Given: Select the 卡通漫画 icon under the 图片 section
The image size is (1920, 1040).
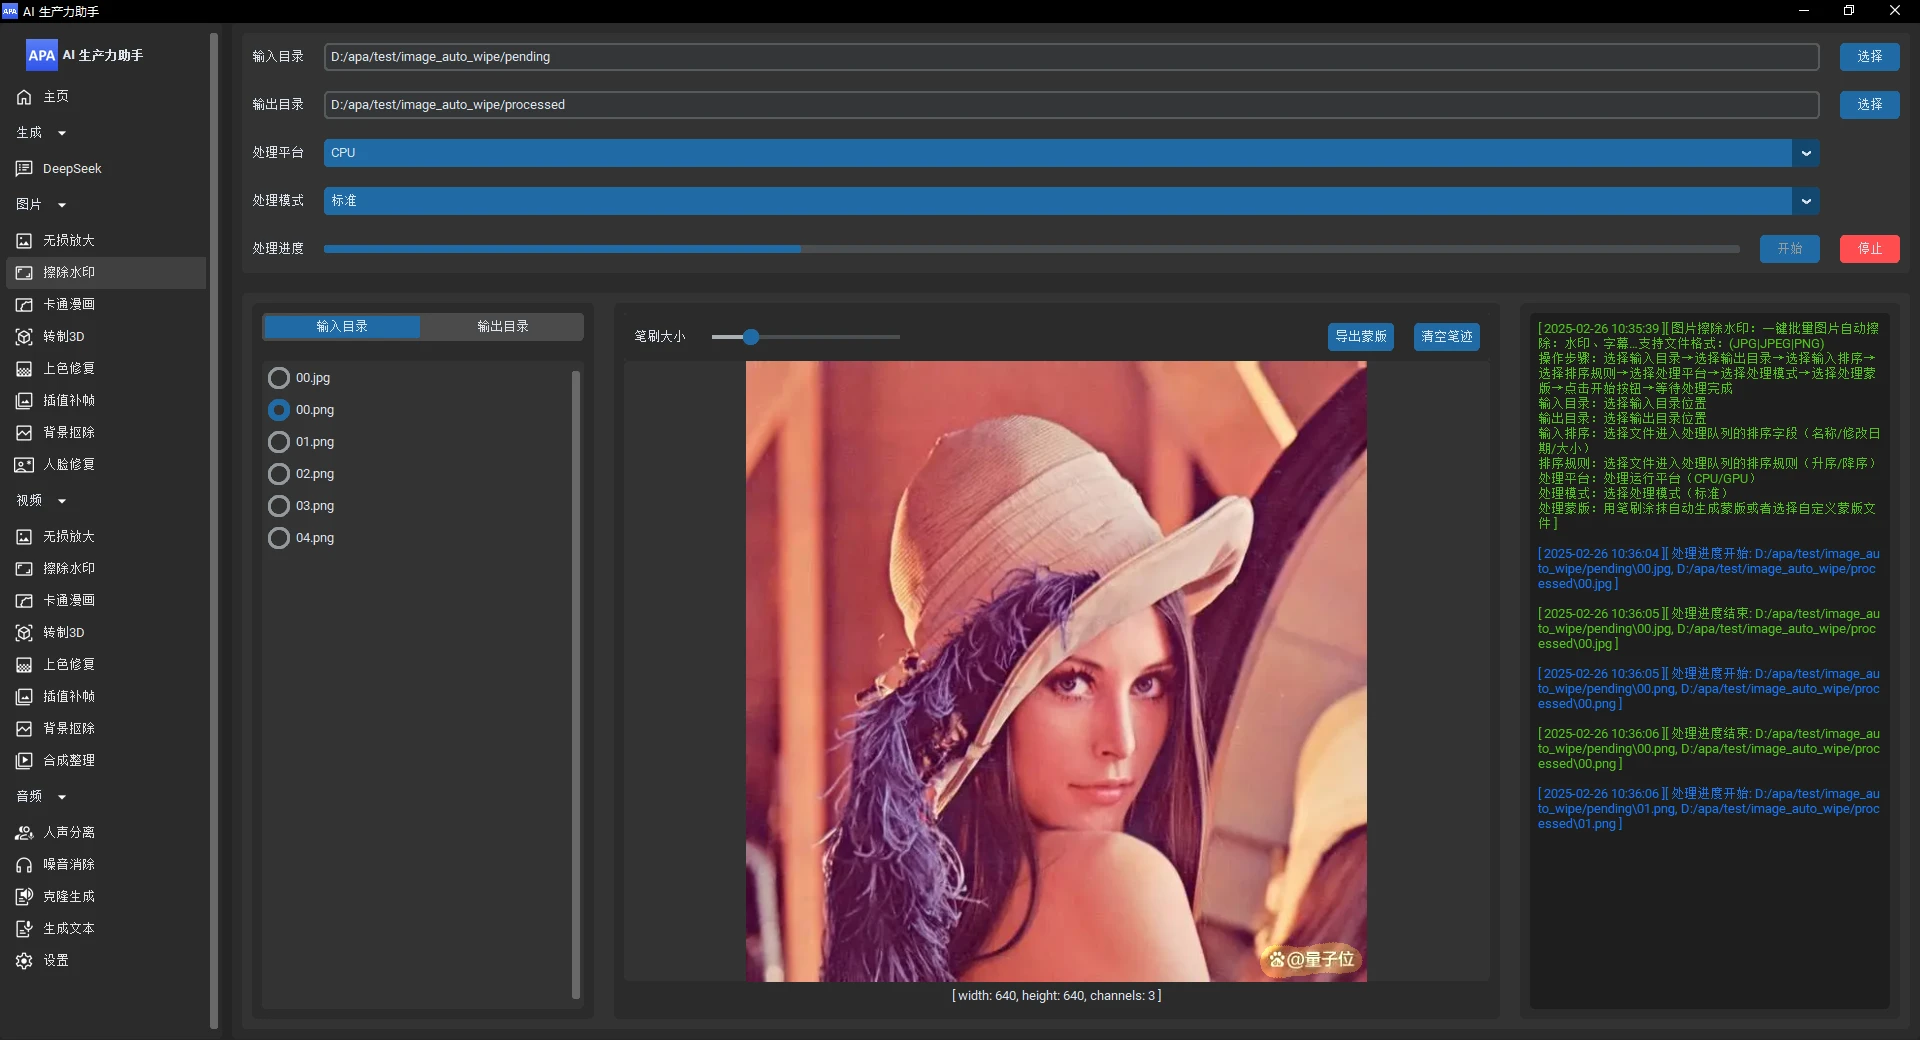Looking at the screenshot, I should point(24,305).
